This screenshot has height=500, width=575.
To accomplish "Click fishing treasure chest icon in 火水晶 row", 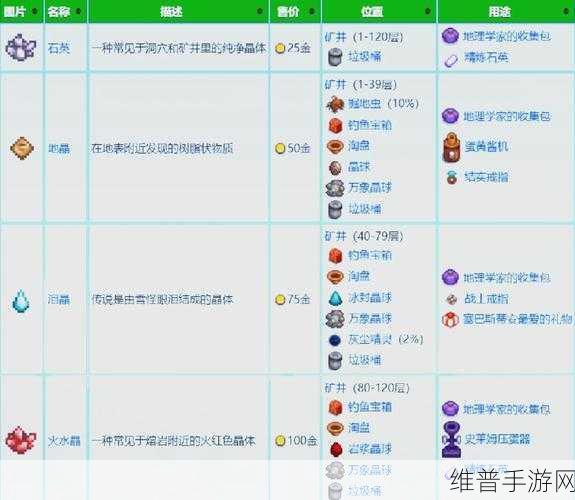I will (x=335, y=407).
